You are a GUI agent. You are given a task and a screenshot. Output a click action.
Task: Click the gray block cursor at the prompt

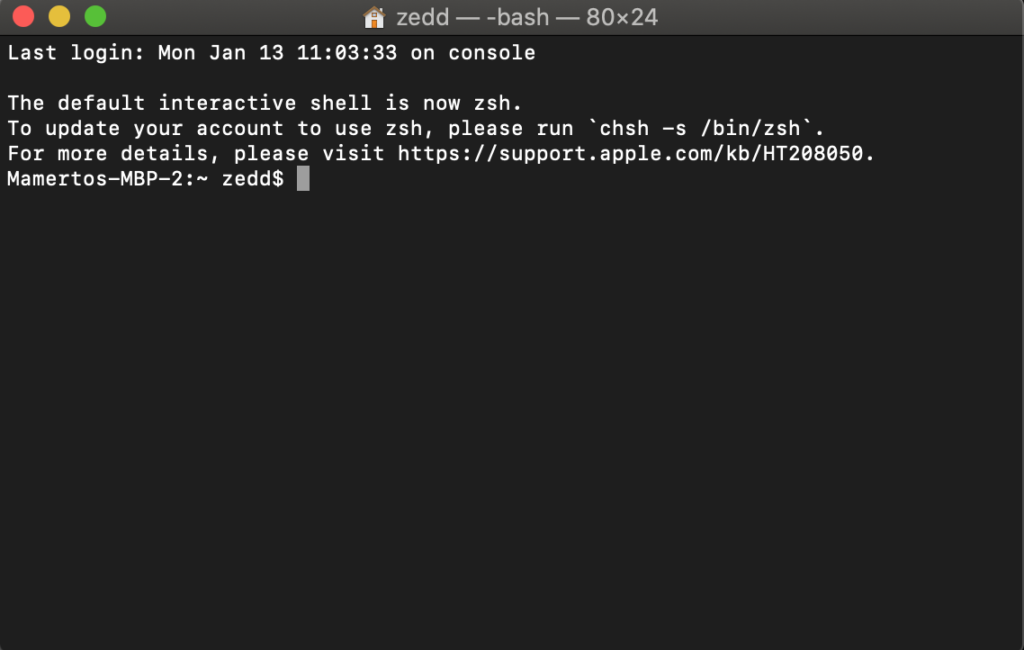pos(303,178)
